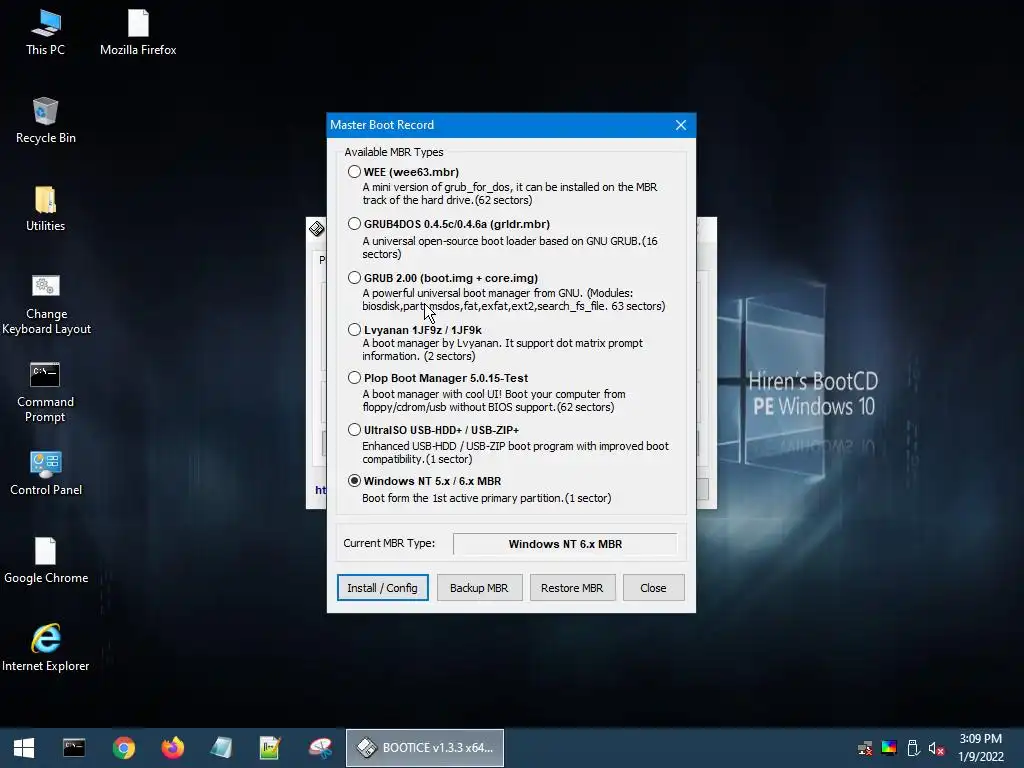The height and width of the screenshot is (768, 1024).
Task: Open This PC desktop icon
Action: [46, 32]
